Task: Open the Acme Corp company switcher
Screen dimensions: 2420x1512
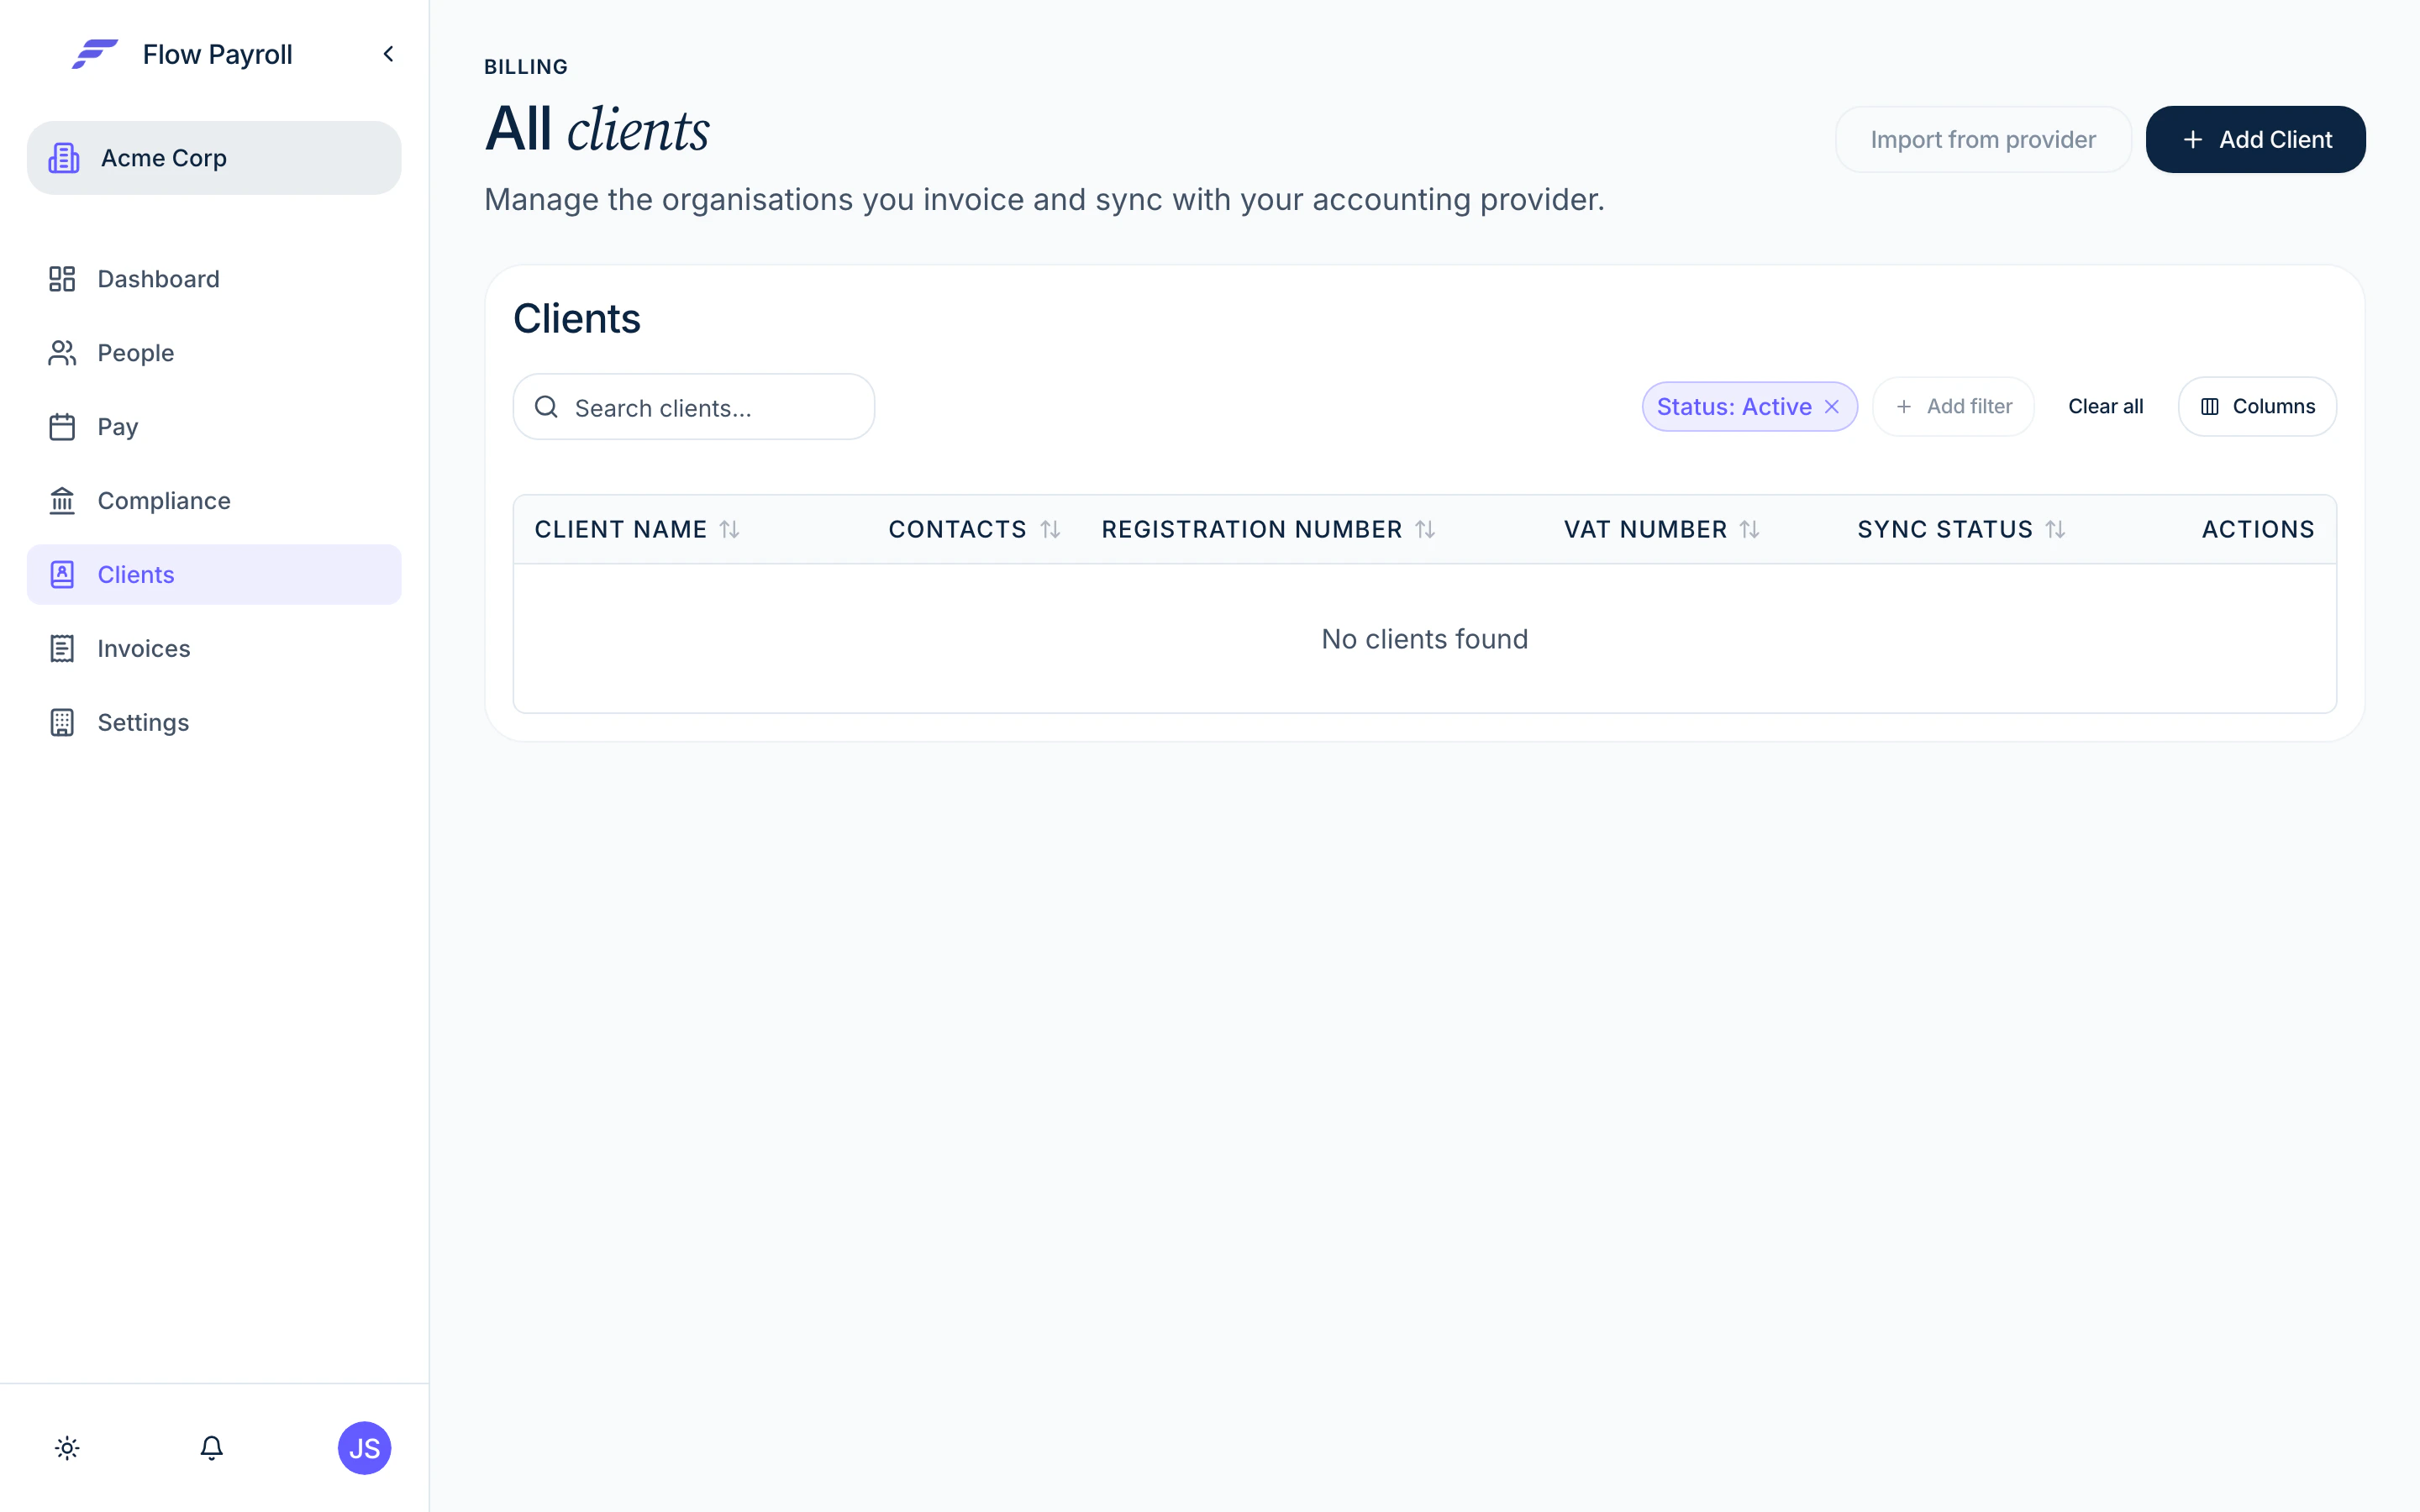Action: click(214, 158)
